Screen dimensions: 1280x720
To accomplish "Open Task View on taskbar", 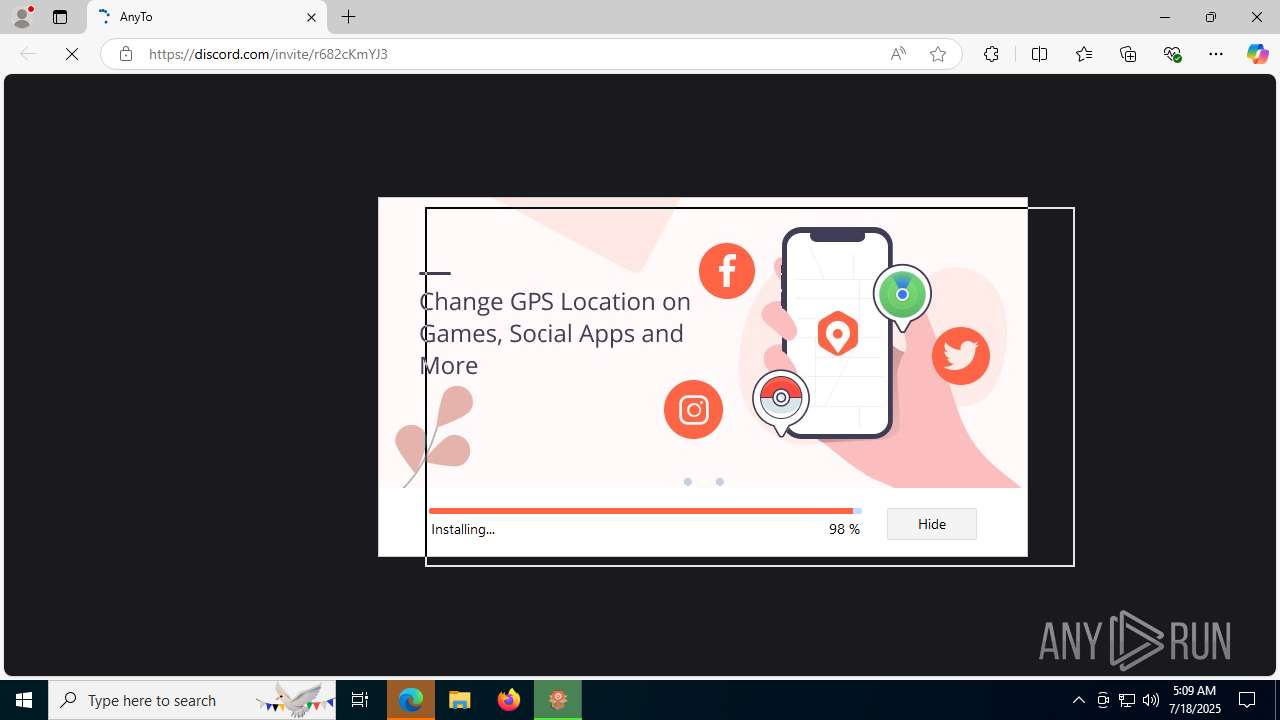I will (x=360, y=700).
